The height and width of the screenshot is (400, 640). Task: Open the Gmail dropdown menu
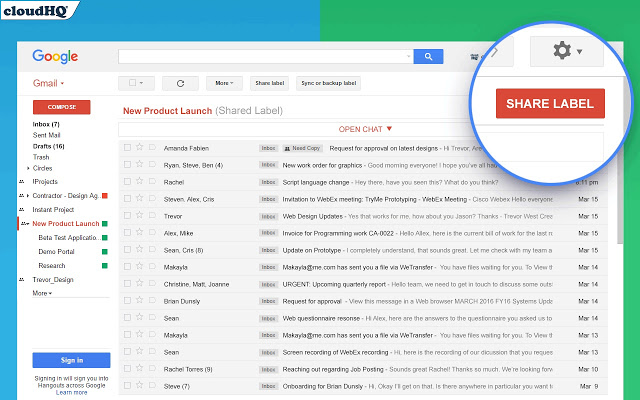pos(49,83)
